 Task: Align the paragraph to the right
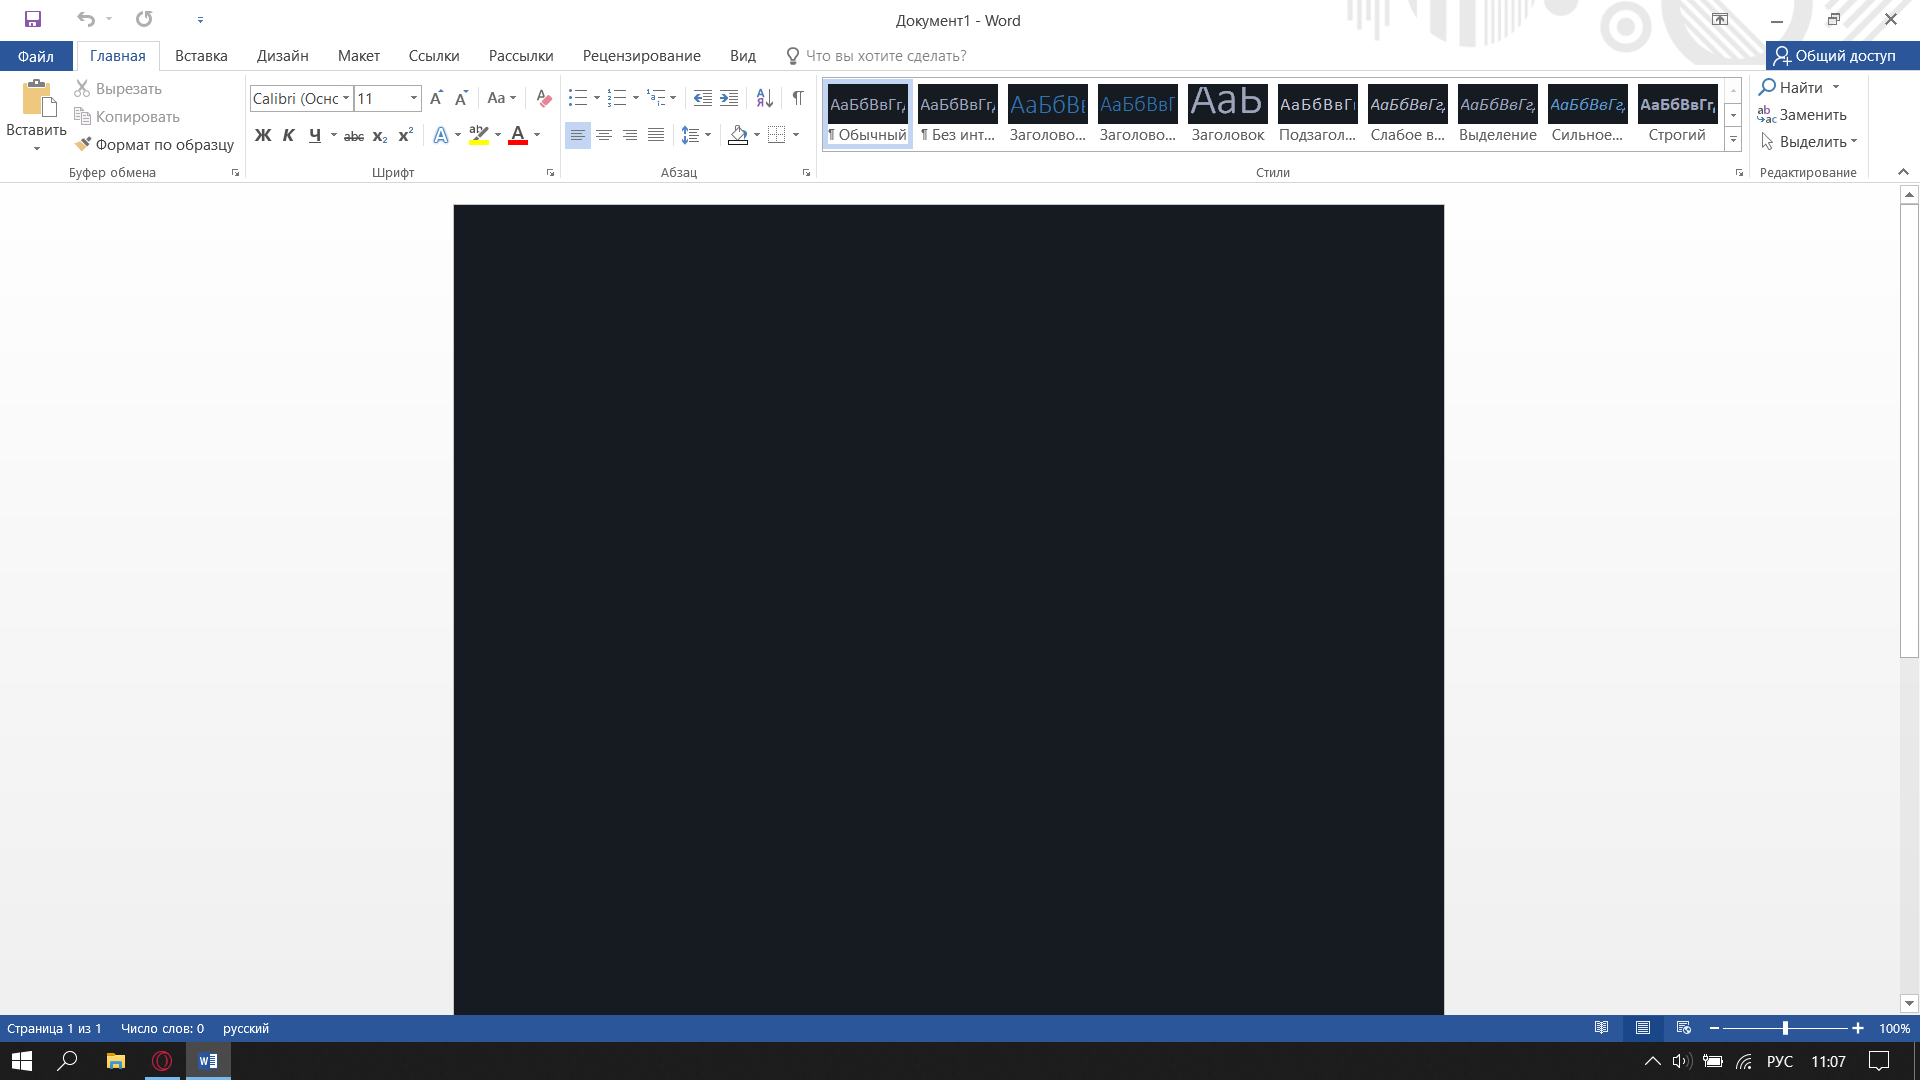pos(630,135)
